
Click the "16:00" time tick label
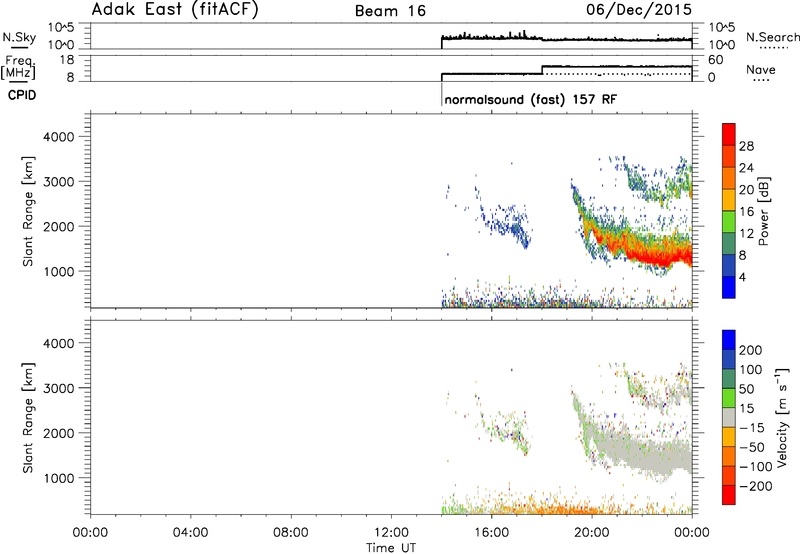[x=491, y=533]
